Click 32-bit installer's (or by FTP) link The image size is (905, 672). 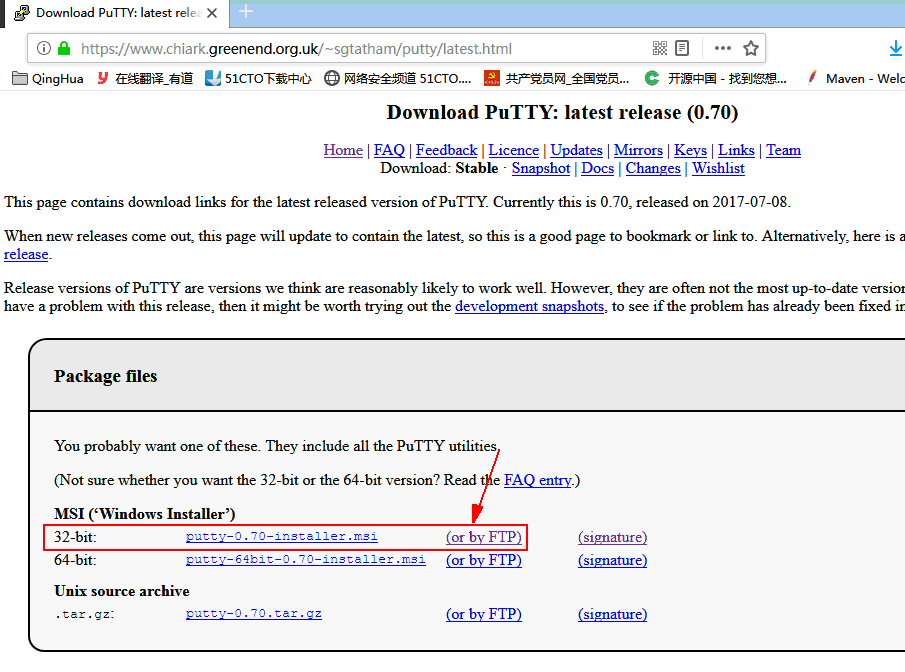tap(484, 537)
